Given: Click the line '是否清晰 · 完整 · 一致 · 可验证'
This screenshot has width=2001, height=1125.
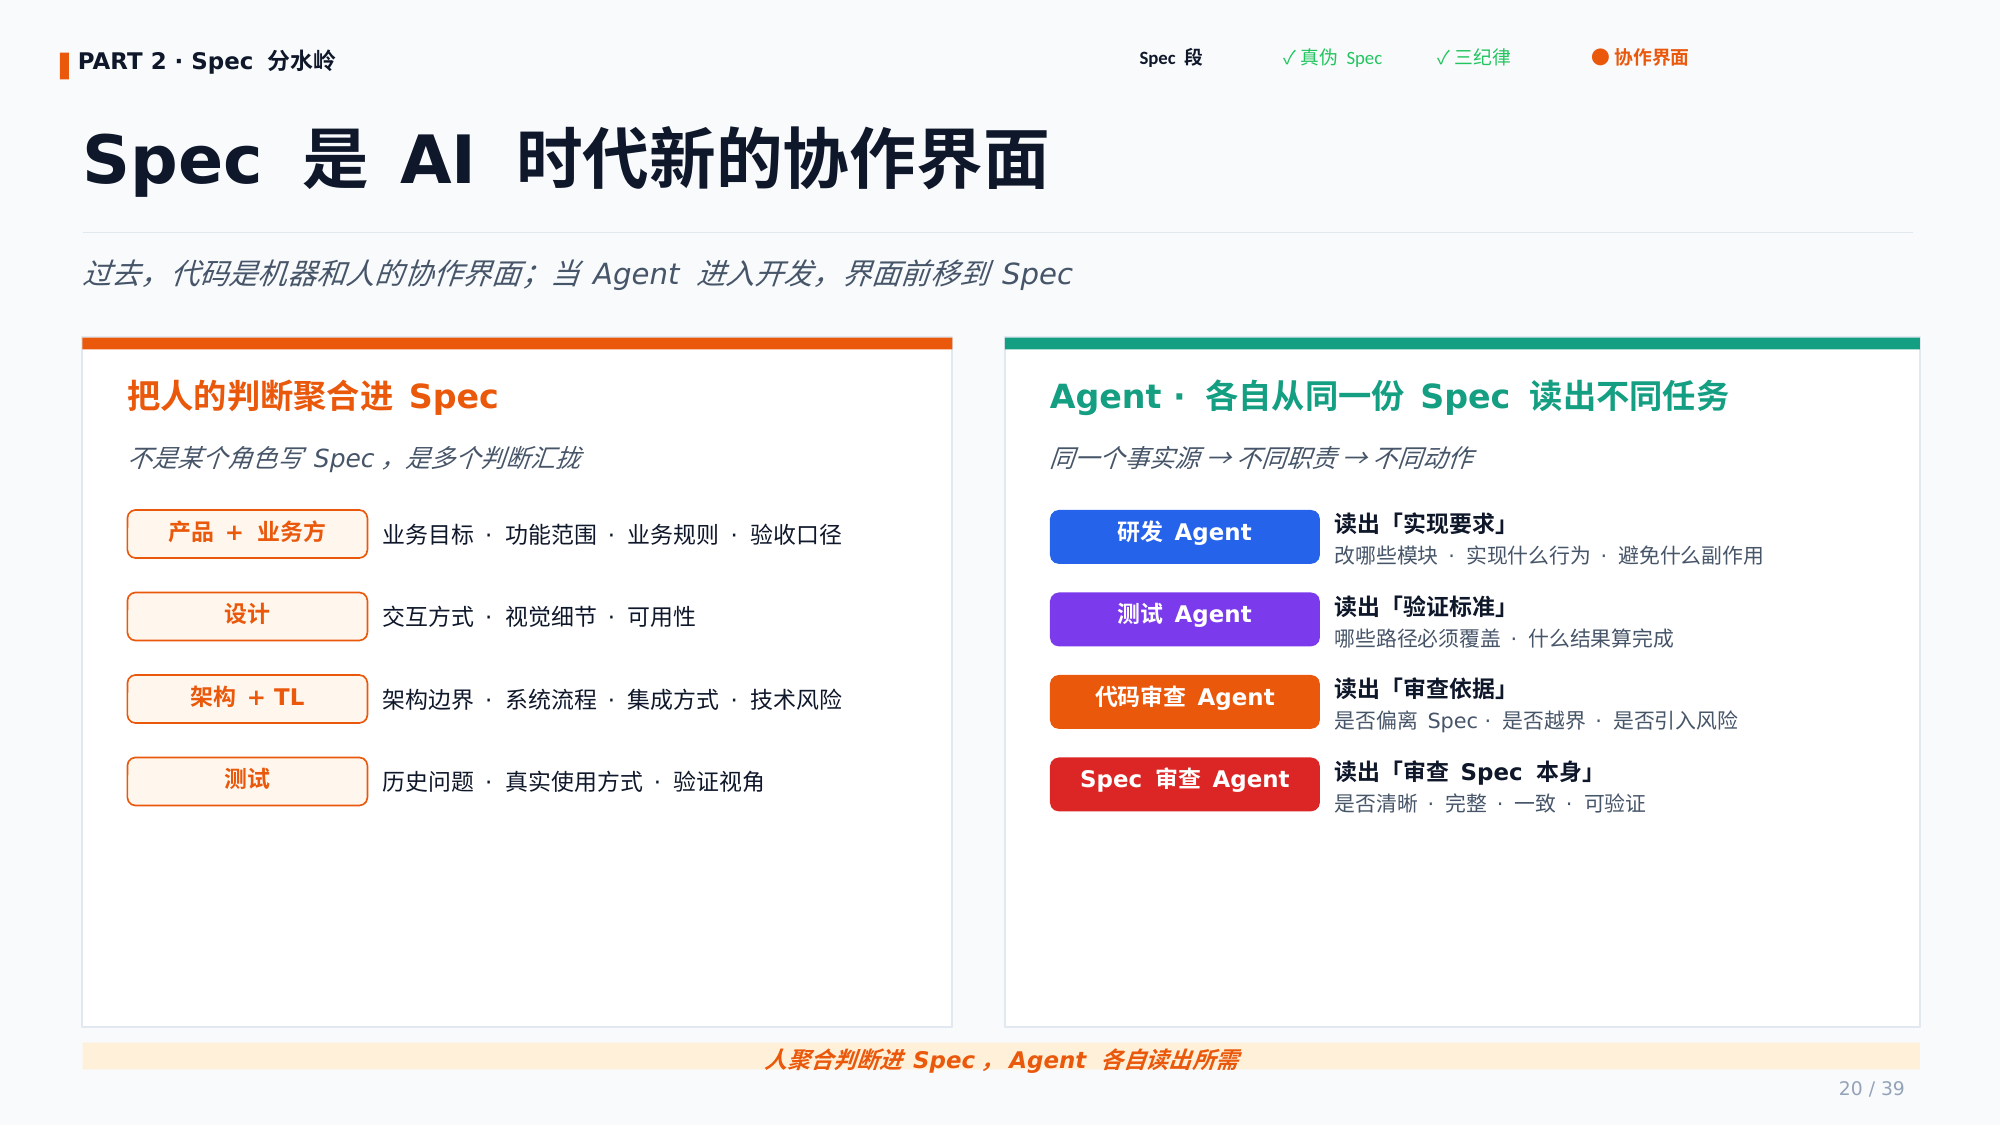Looking at the screenshot, I should pos(1489,804).
